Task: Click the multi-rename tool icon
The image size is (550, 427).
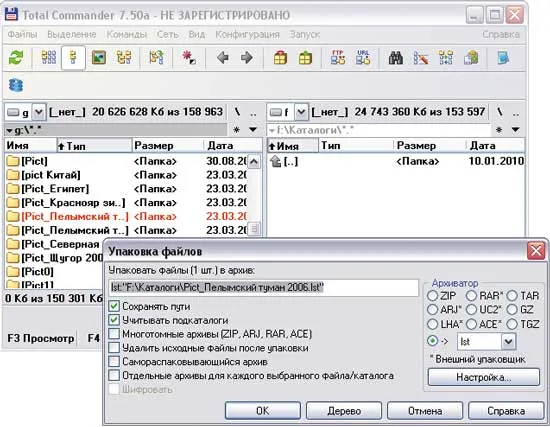Action: [421, 58]
